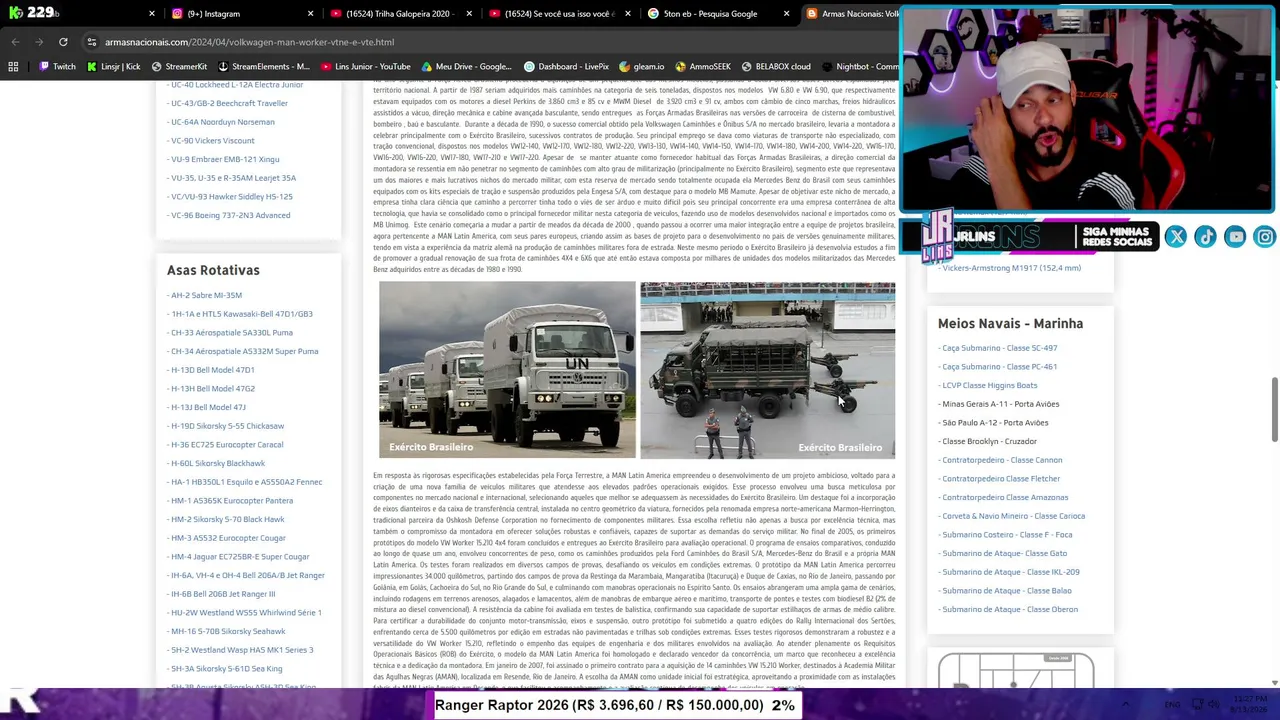The height and width of the screenshot is (720, 1280).
Task: Open the CH-33 Aérospatiale SA330L Puma link
Action: [232, 333]
